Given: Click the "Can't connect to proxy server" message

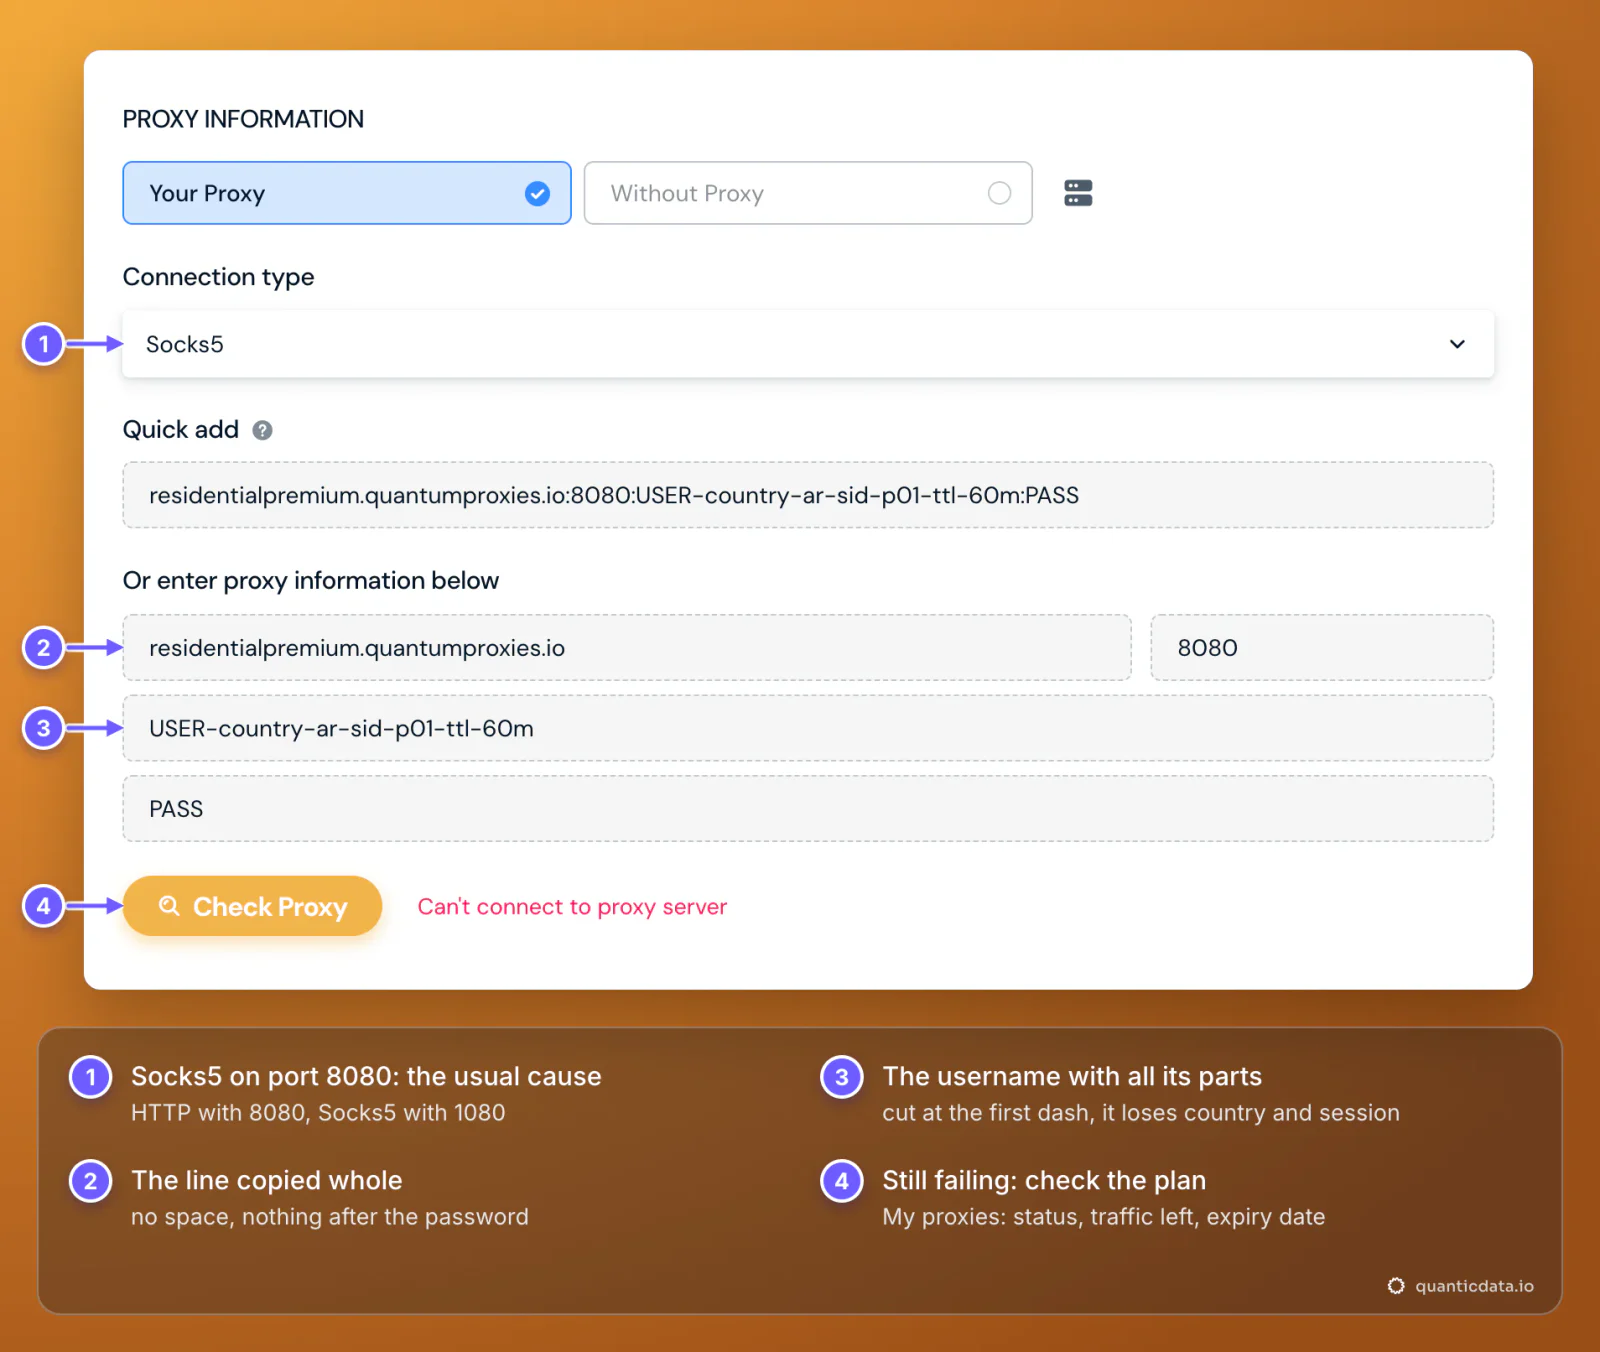Looking at the screenshot, I should [572, 907].
